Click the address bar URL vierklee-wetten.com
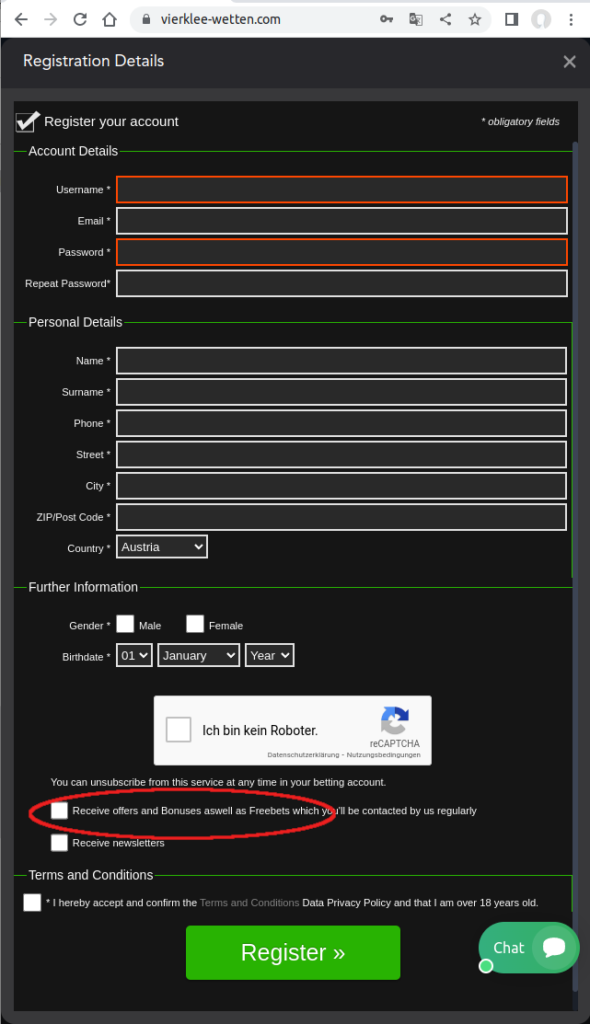The image size is (590, 1024). (x=221, y=20)
